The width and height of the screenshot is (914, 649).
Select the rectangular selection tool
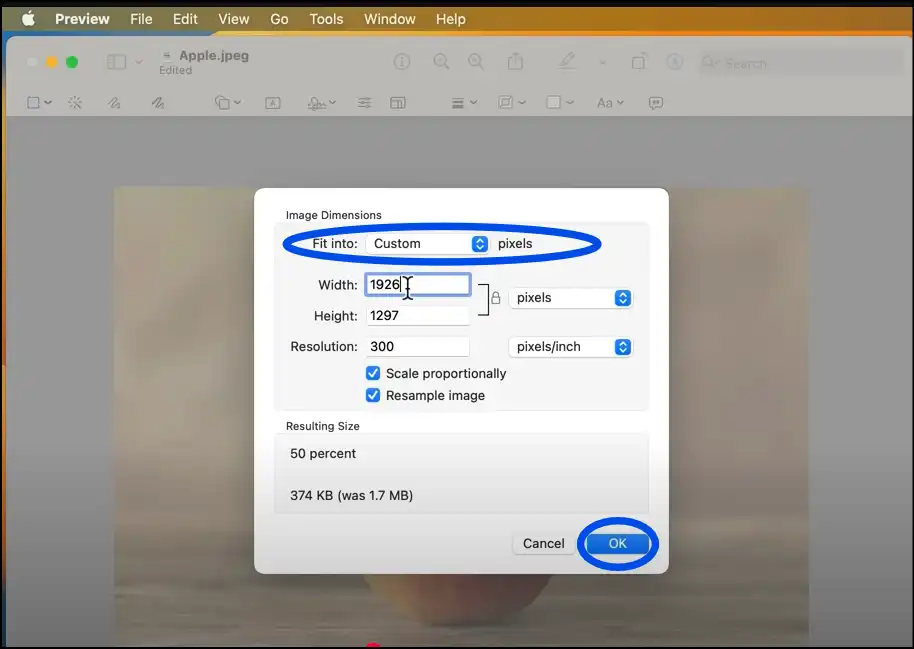[33, 103]
